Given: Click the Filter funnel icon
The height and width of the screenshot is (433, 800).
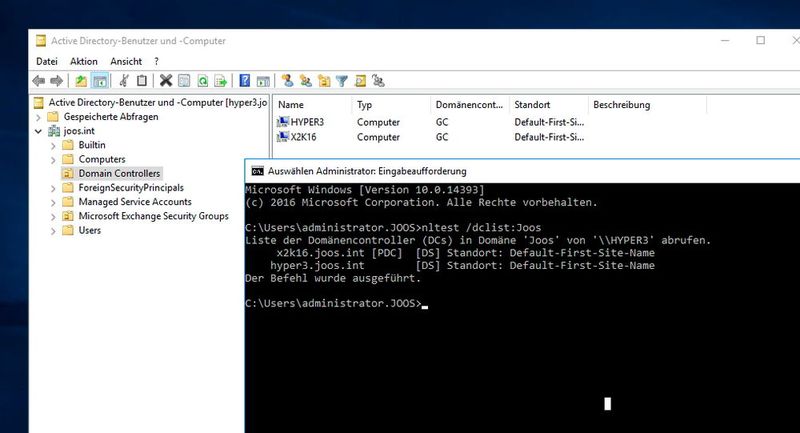Looking at the screenshot, I should [342, 81].
